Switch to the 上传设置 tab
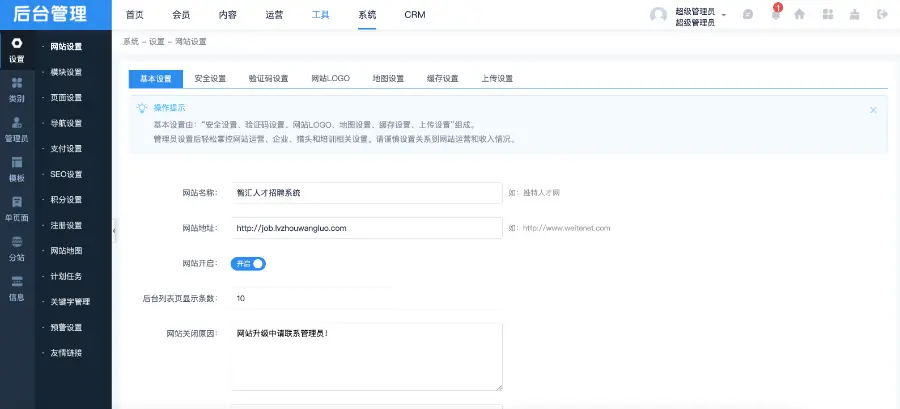Viewport: 900px width, 409px height. pos(496,79)
